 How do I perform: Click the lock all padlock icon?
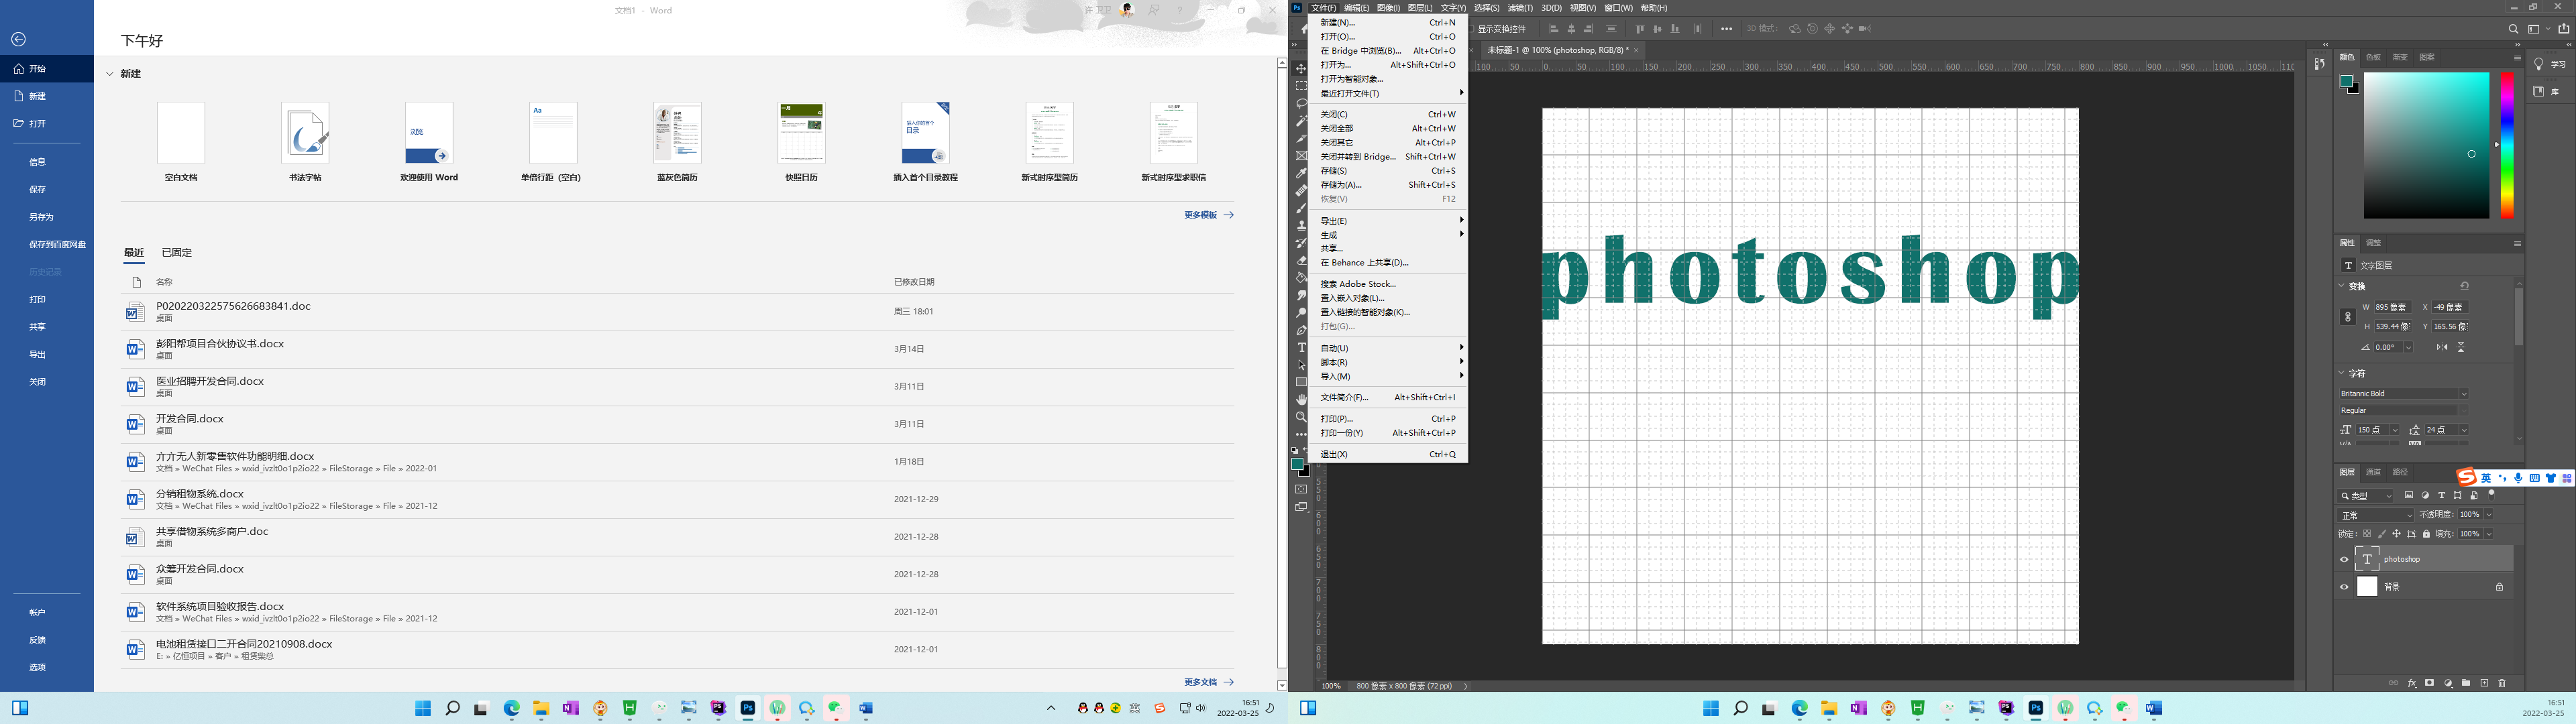[x=2426, y=533]
